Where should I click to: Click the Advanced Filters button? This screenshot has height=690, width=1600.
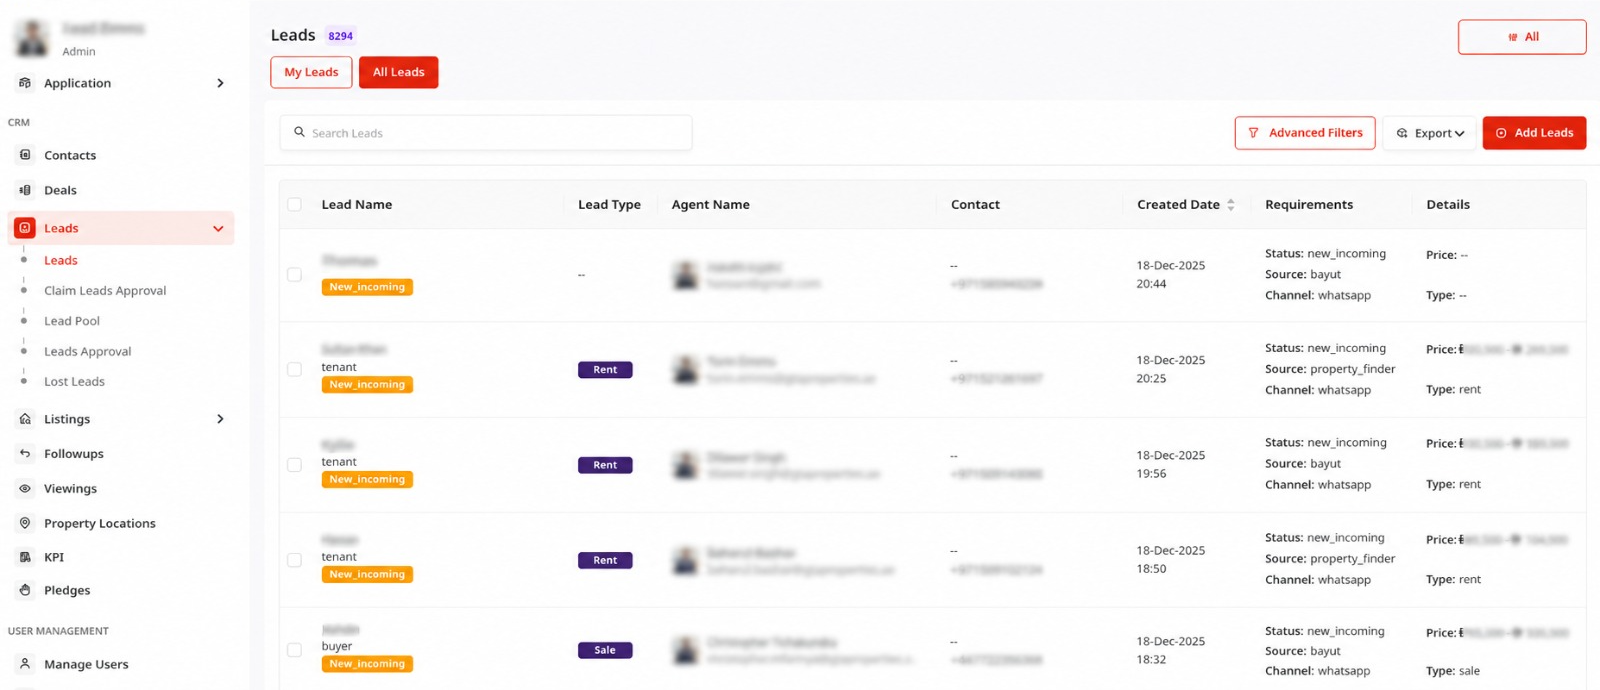1305,133
